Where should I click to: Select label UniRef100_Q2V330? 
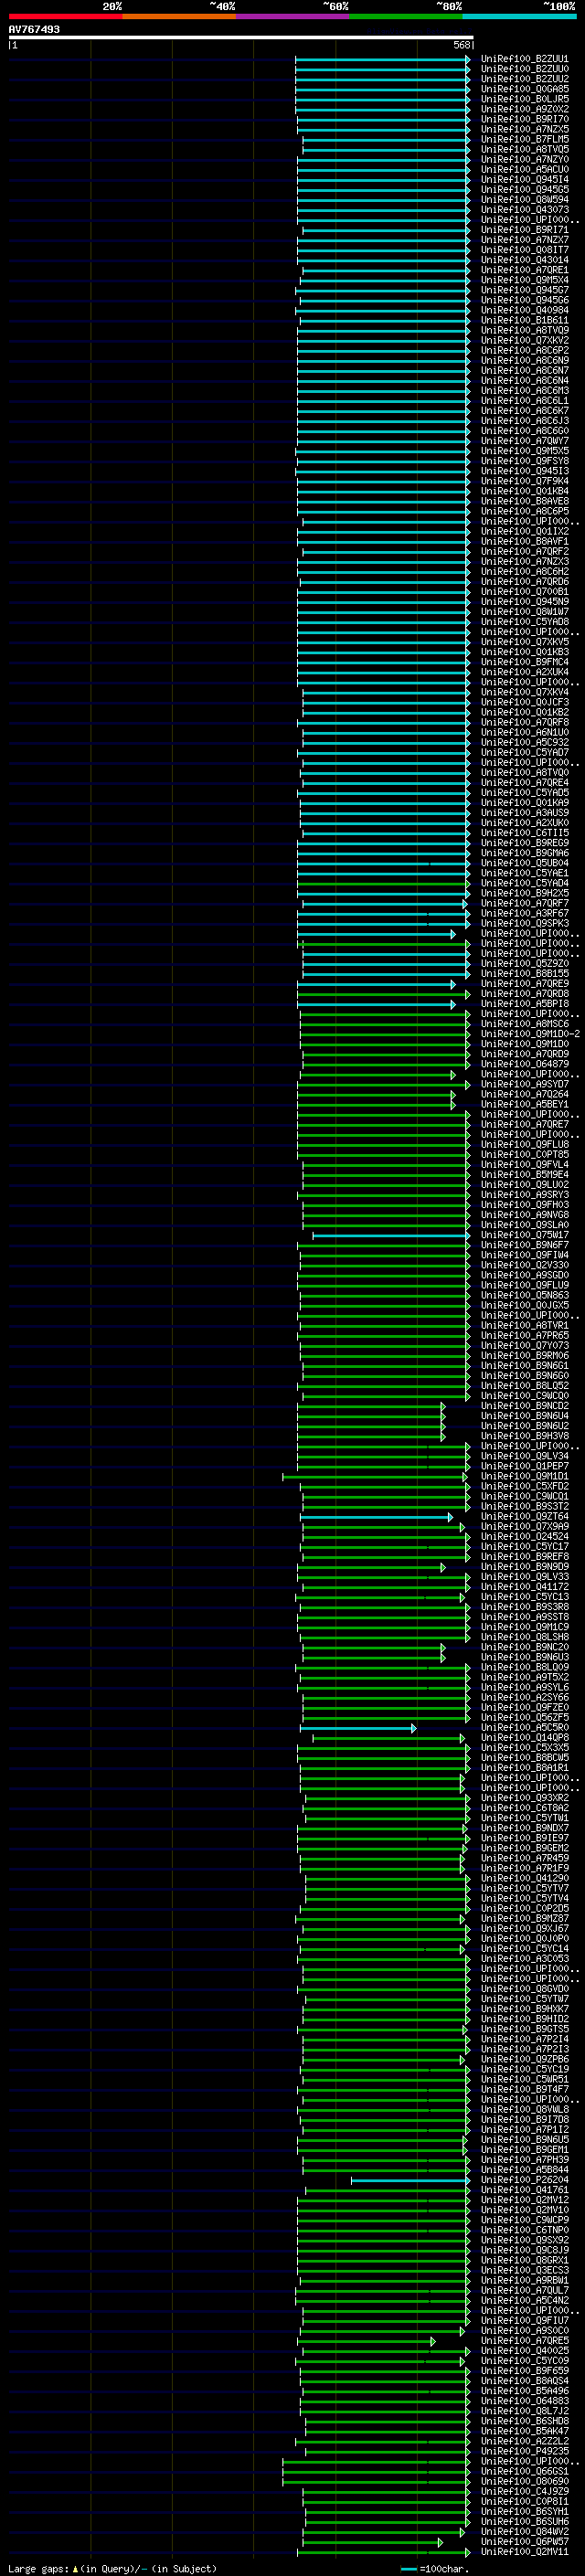(524, 1265)
